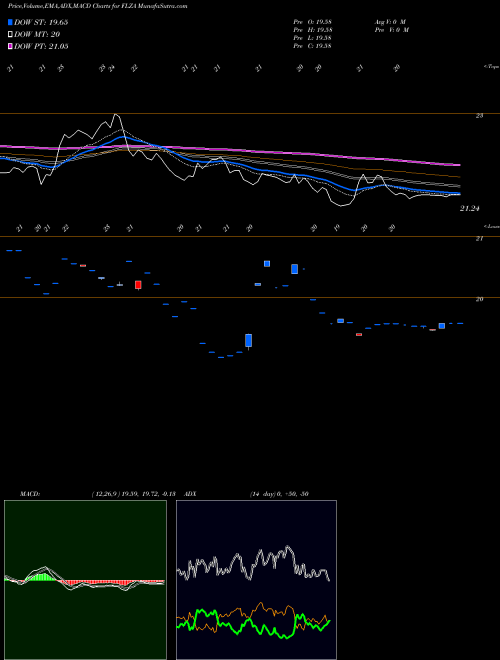This screenshot has width=500, height=660.
Task: Click the blue DOW ST legend swatch
Action: (11, 22)
